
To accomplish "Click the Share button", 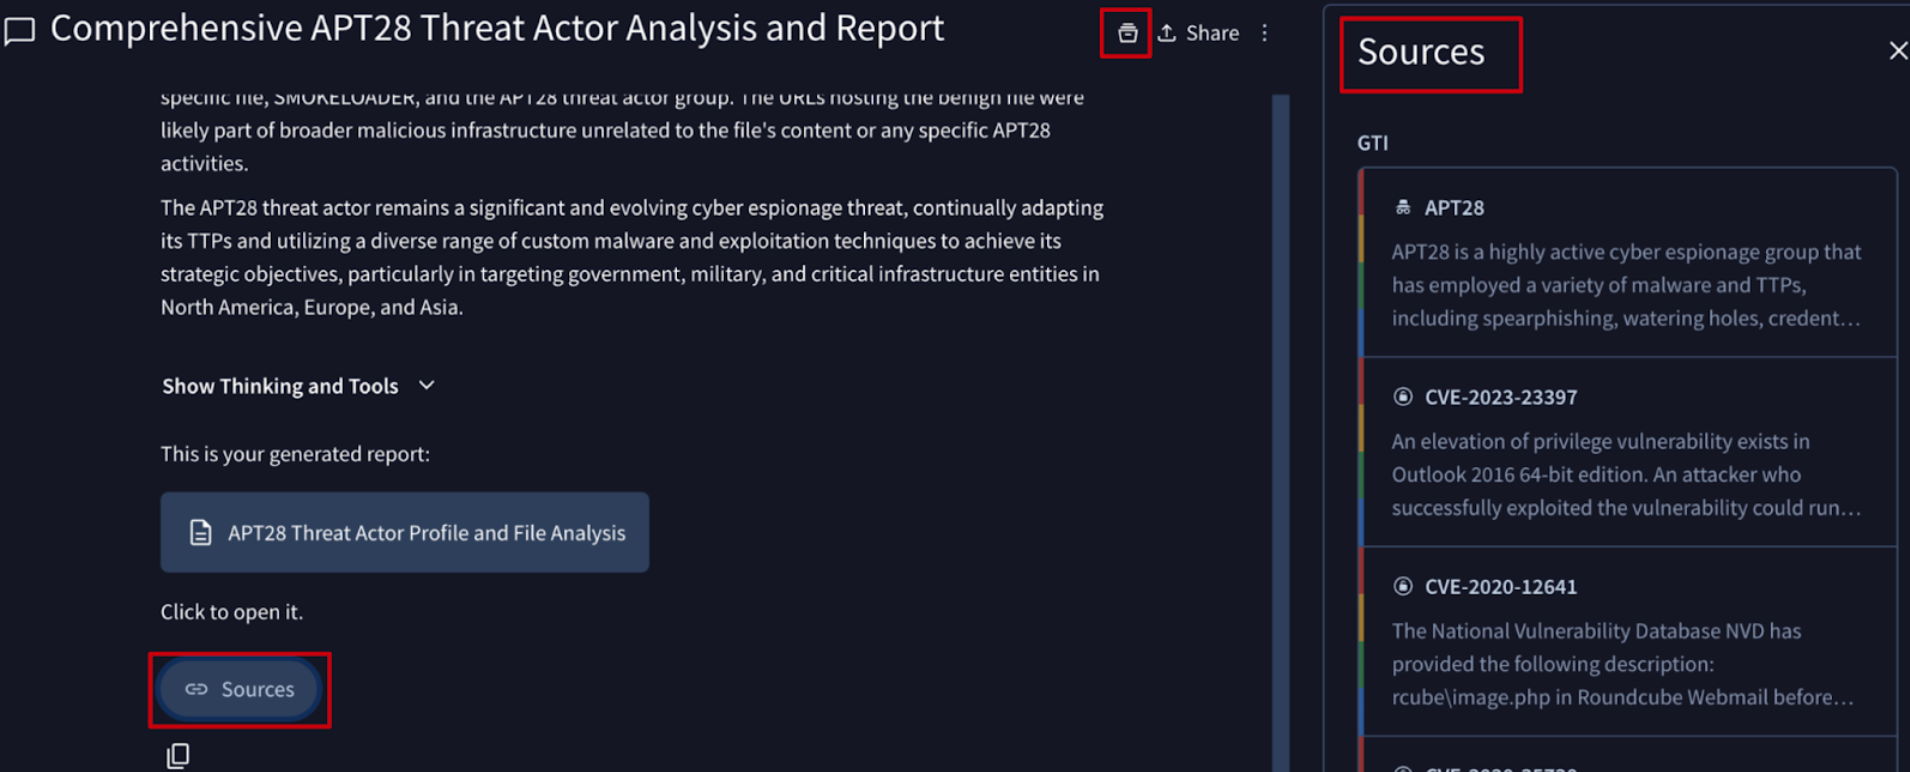I will click(1199, 33).
